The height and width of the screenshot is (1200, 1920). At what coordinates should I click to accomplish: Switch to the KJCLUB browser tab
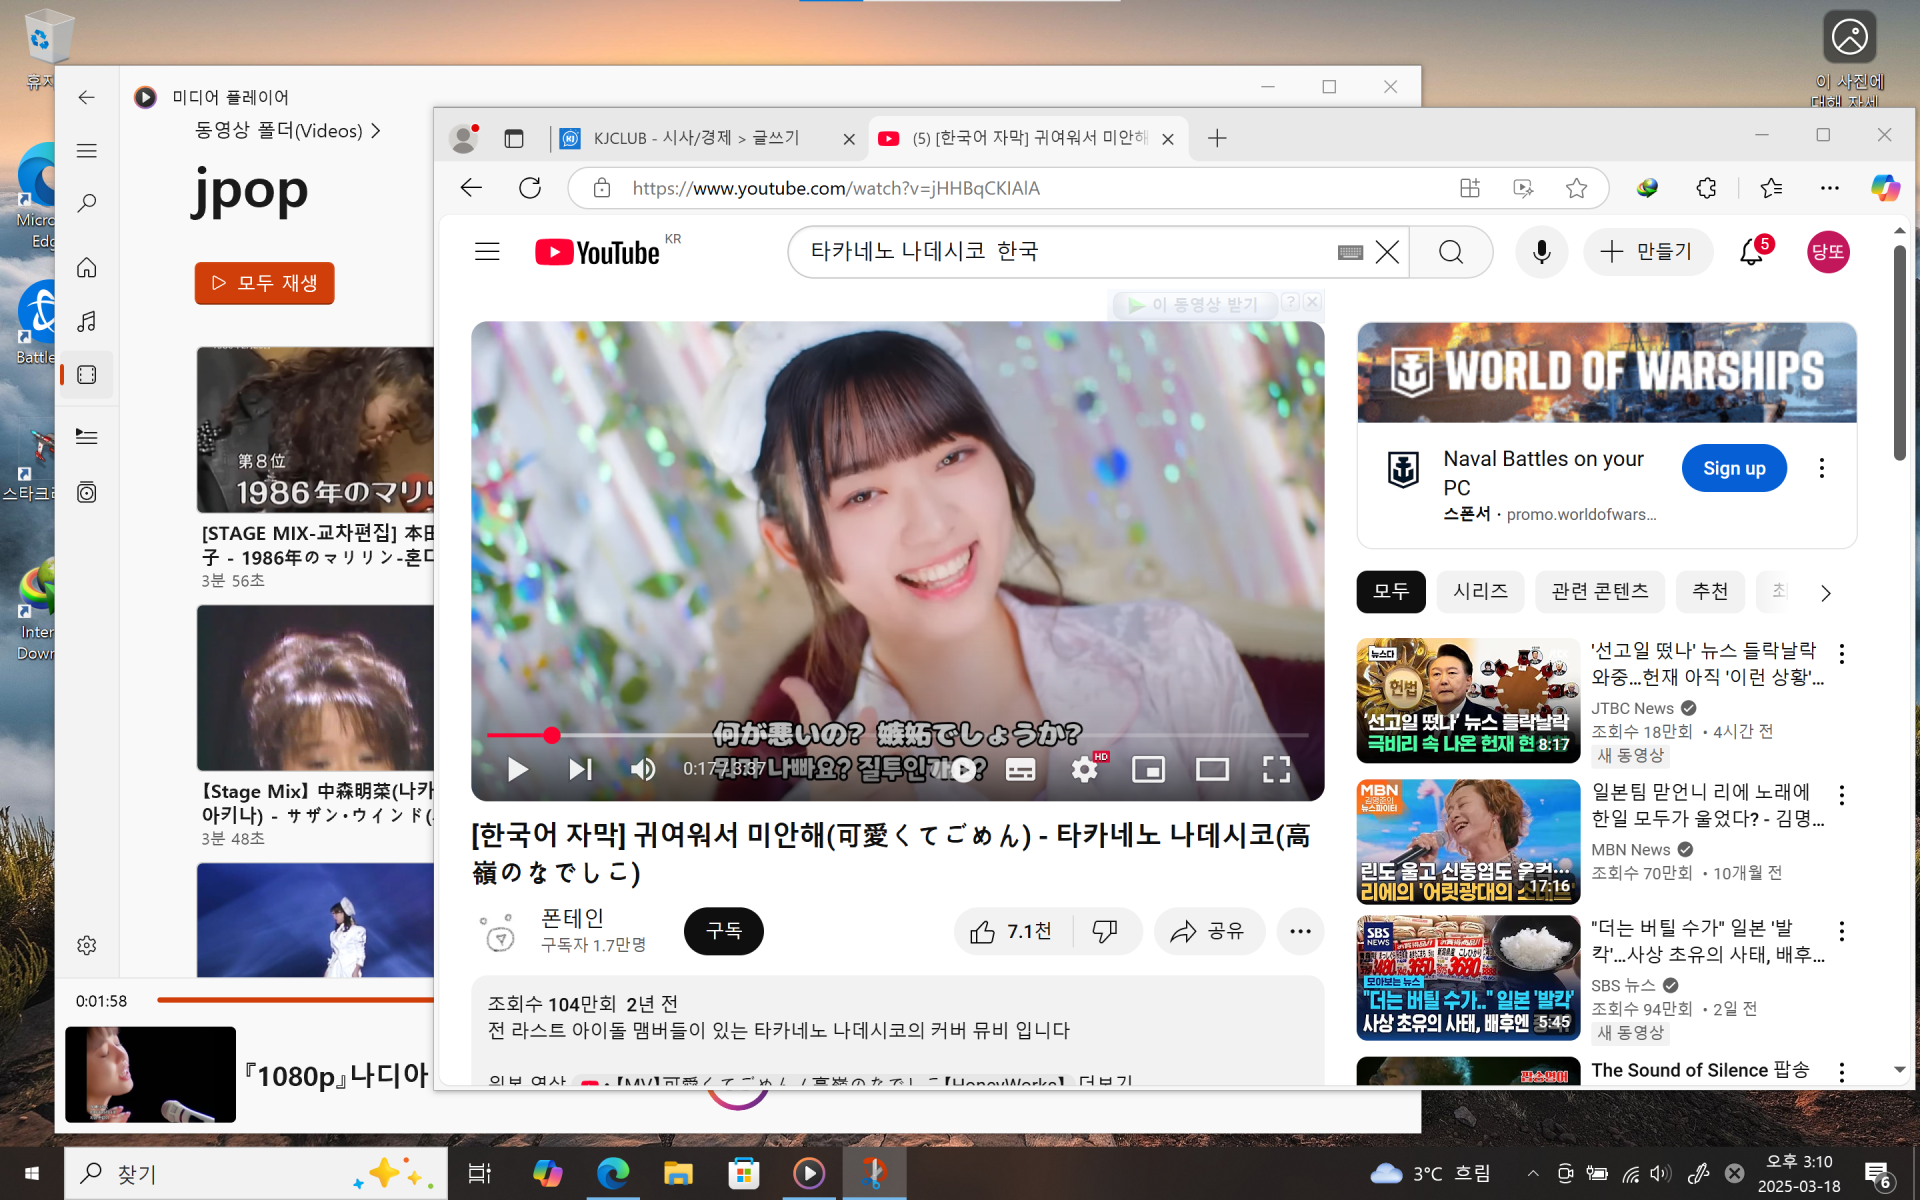pos(696,138)
